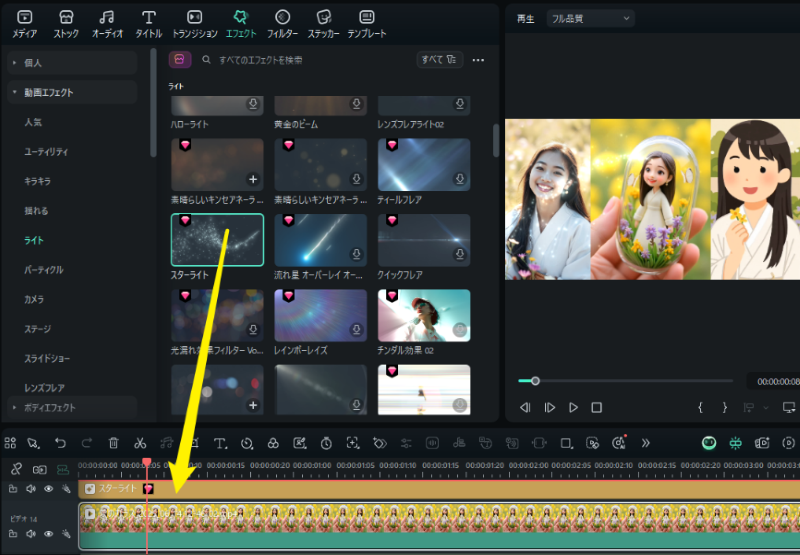This screenshot has width=800, height=555.
Task: Play the preview video
Action: click(x=573, y=408)
